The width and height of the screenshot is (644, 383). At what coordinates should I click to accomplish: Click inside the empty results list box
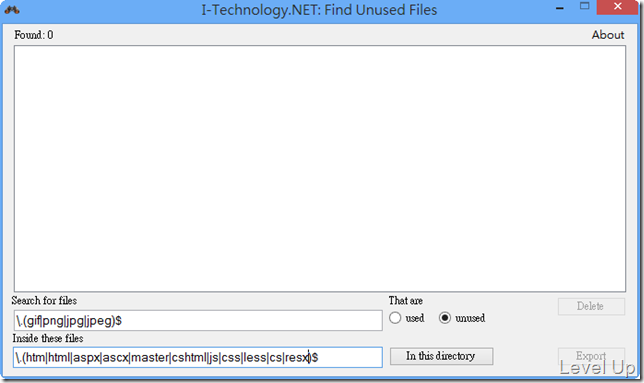pyautogui.click(x=320, y=169)
